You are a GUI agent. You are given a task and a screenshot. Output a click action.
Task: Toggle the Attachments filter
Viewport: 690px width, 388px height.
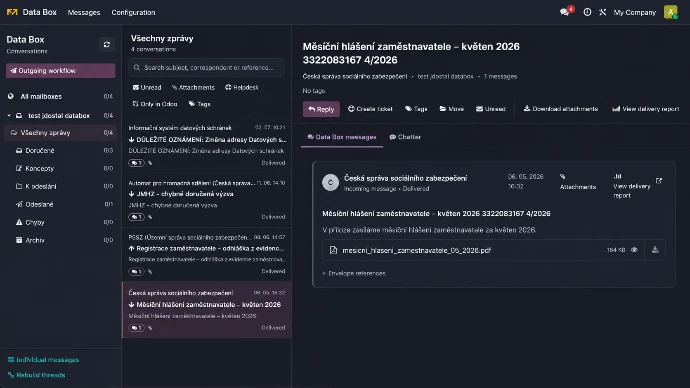click(x=193, y=88)
